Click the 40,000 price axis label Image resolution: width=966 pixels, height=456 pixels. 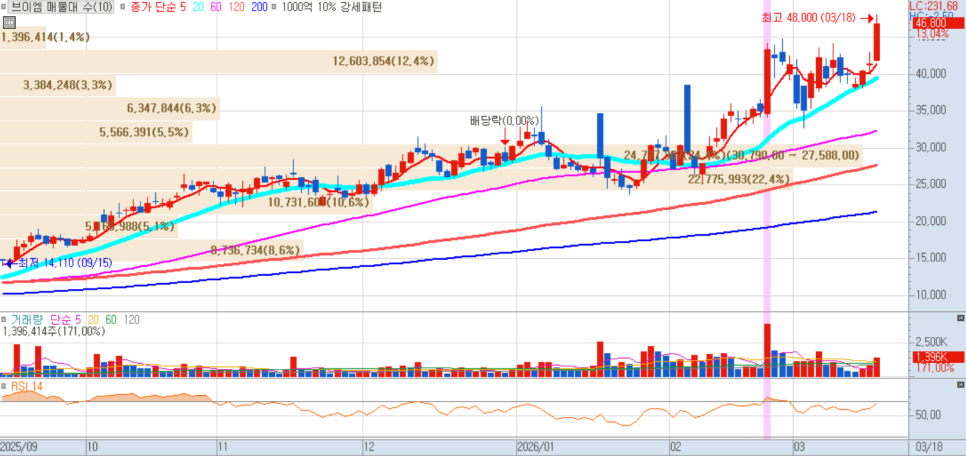(x=930, y=74)
